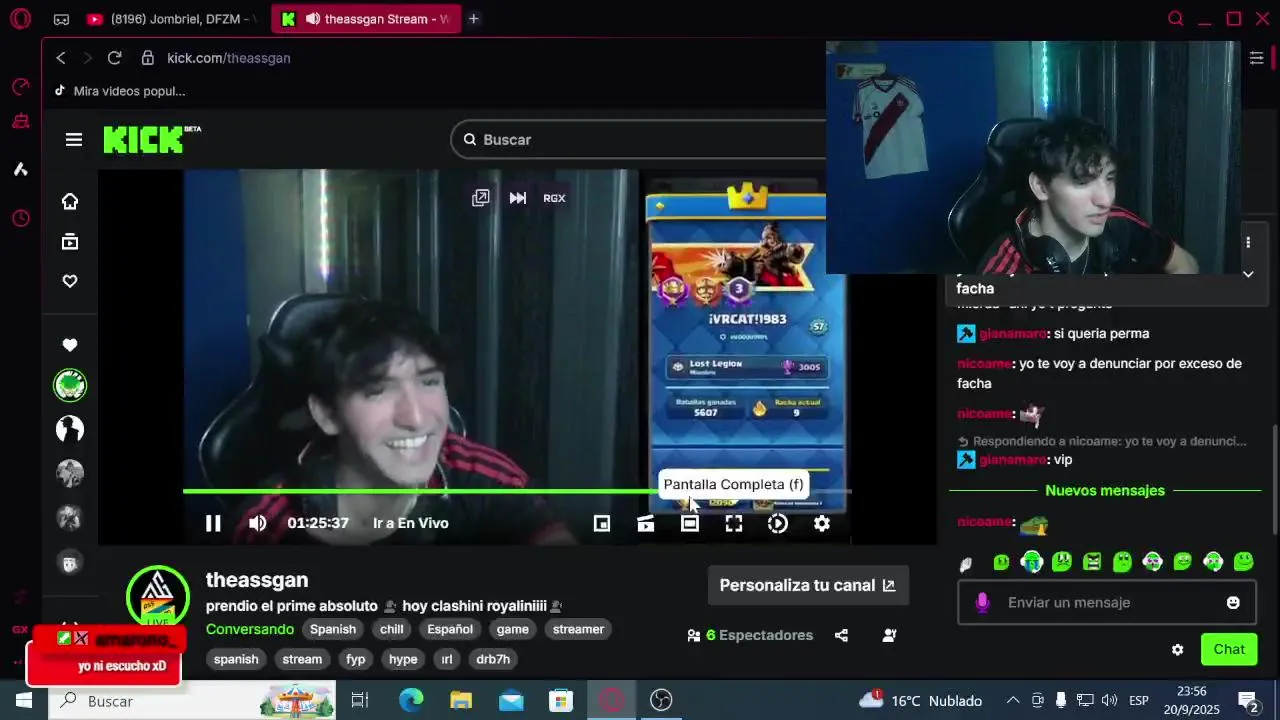Image resolution: width=1280 pixels, height=720 pixels.
Task: Mute the stream with the speaker icon
Action: 257,523
